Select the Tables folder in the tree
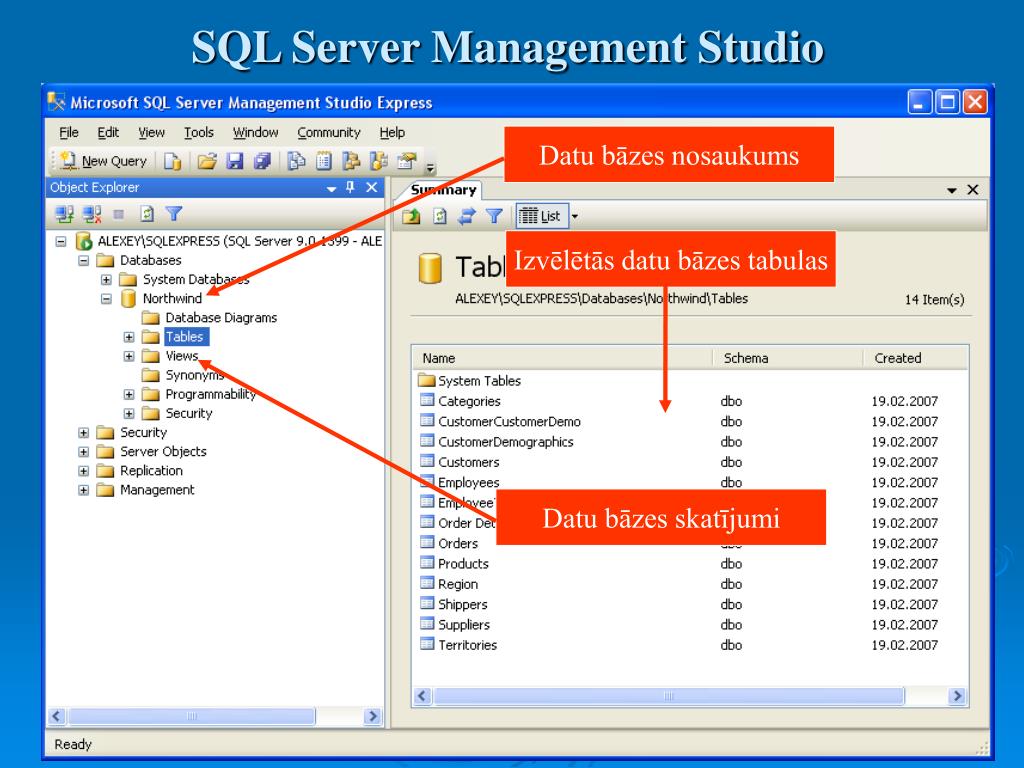The height and width of the screenshot is (768, 1024). click(x=185, y=337)
